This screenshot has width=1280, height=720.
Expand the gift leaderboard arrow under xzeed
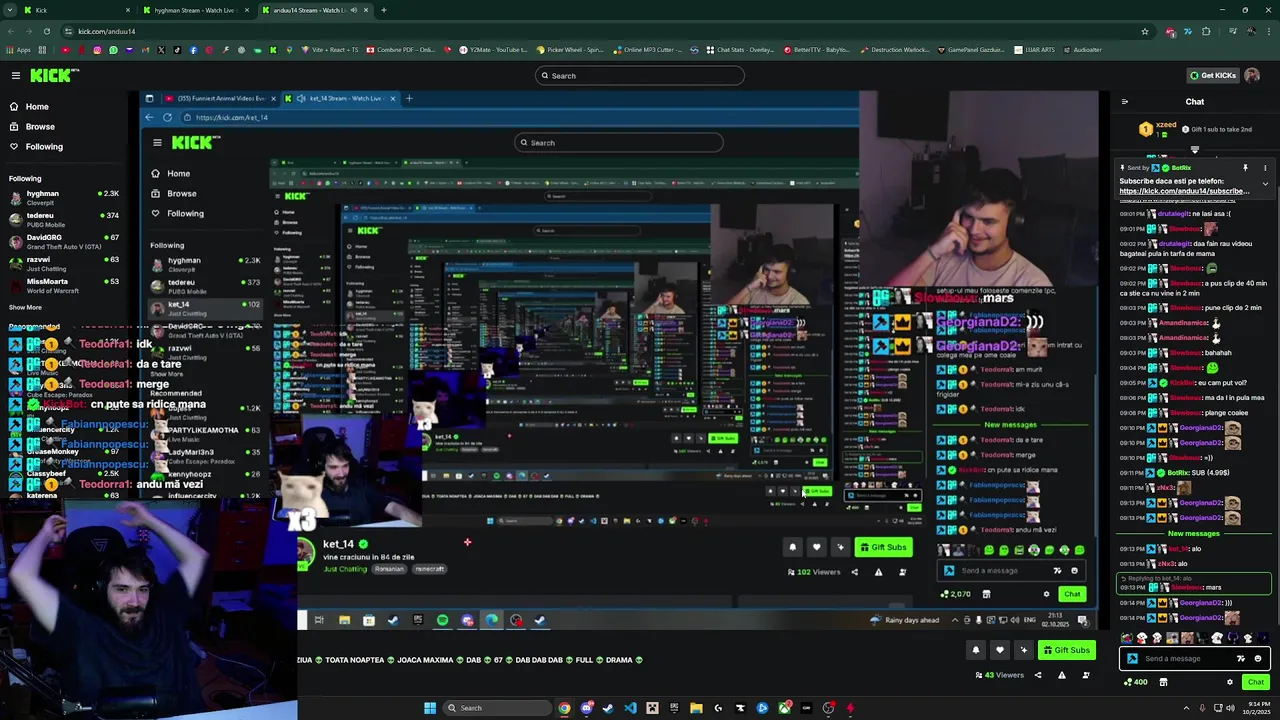click(1195, 150)
